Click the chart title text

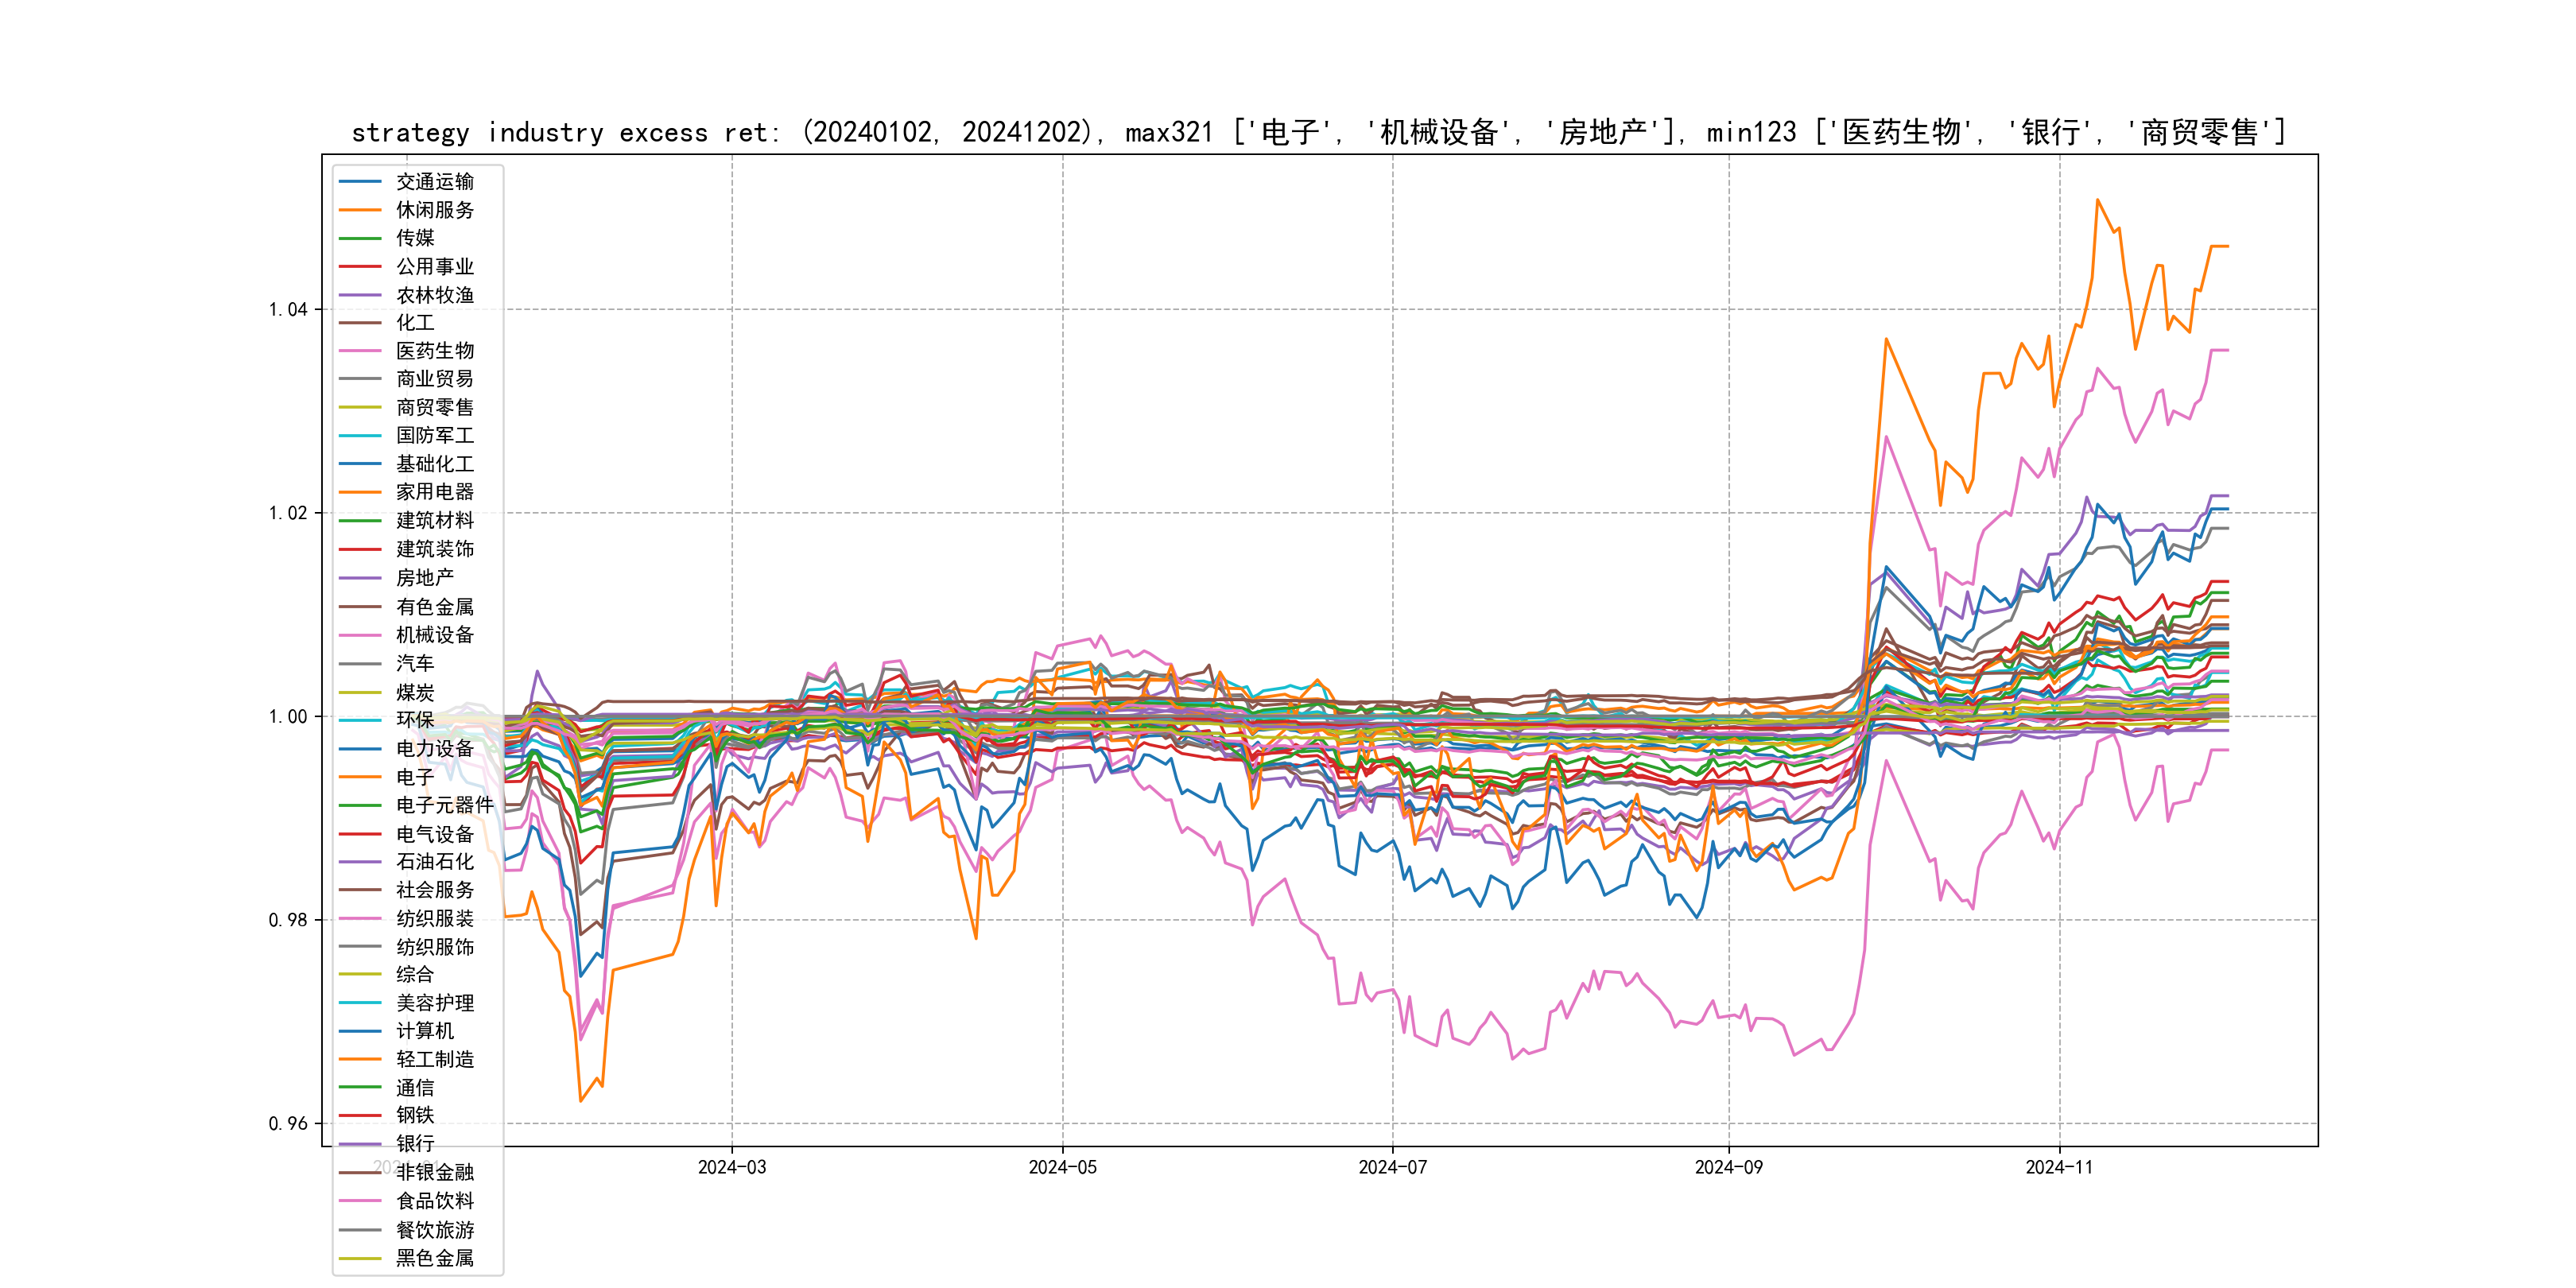(1318, 133)
